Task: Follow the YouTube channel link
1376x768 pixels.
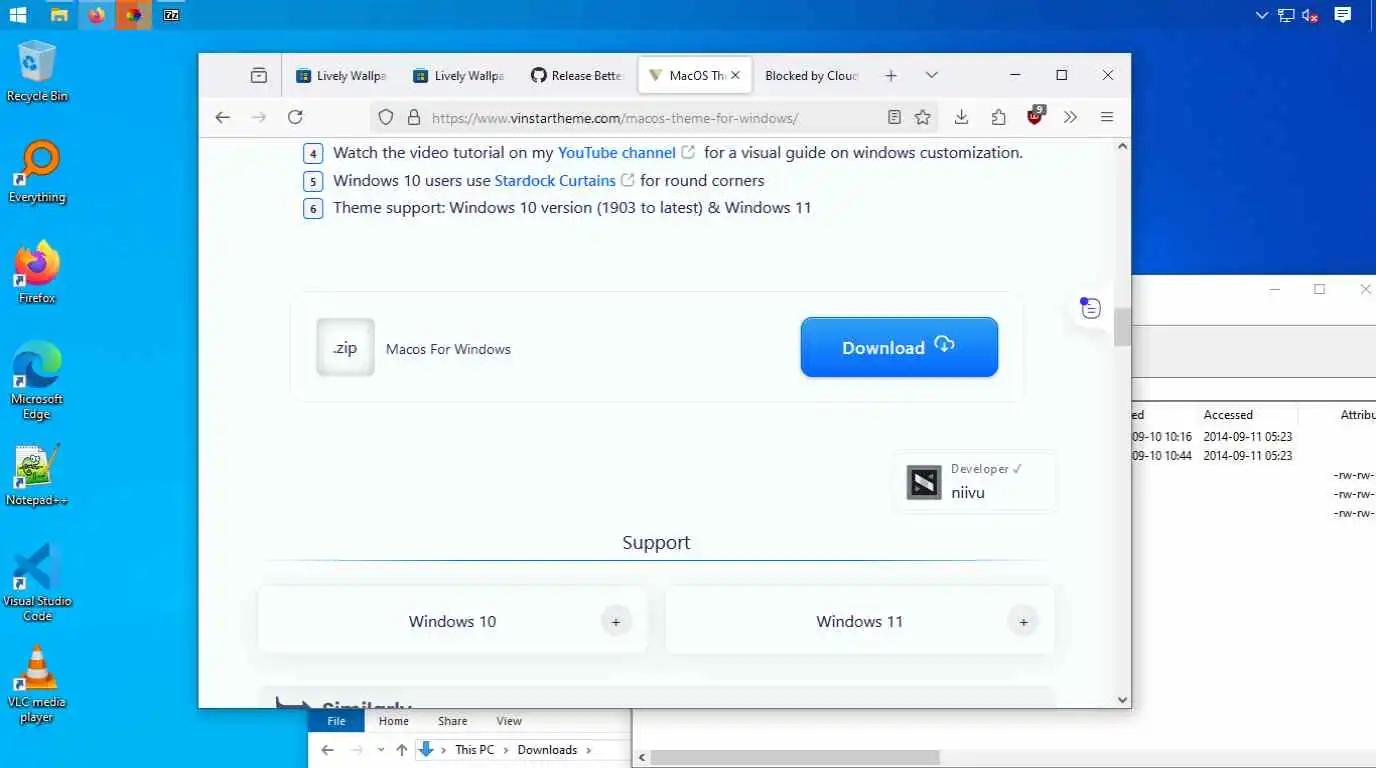Action: [617, 153]
